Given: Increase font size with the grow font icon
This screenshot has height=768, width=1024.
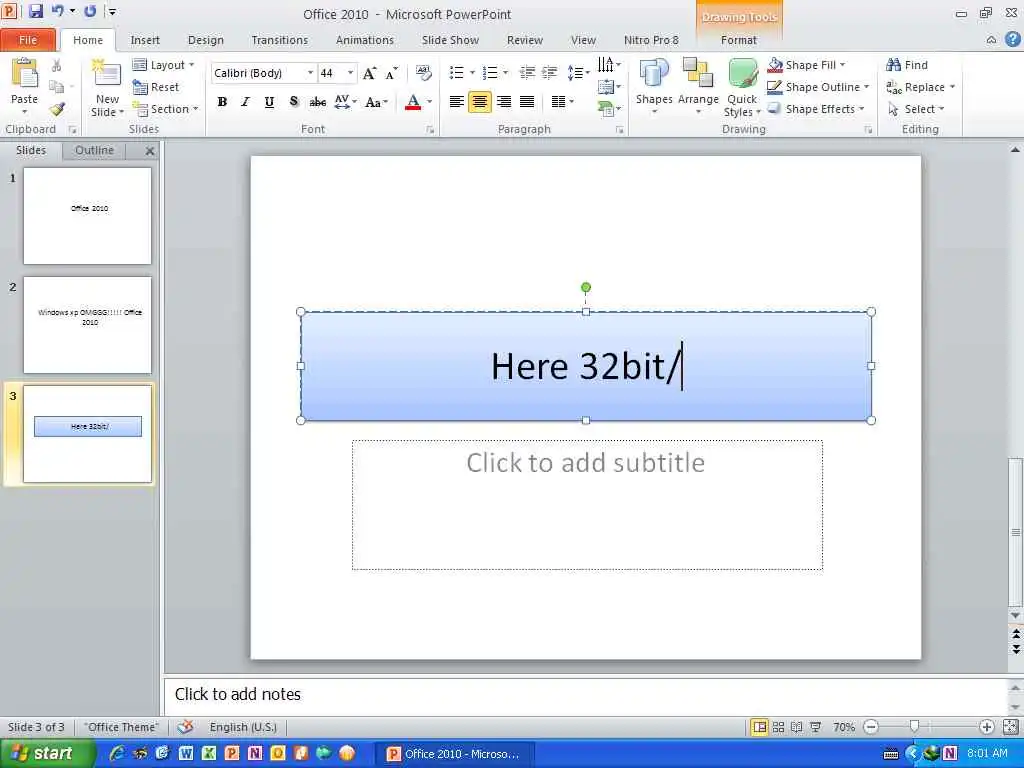Looking at the screenshot, I should point(370,73).
